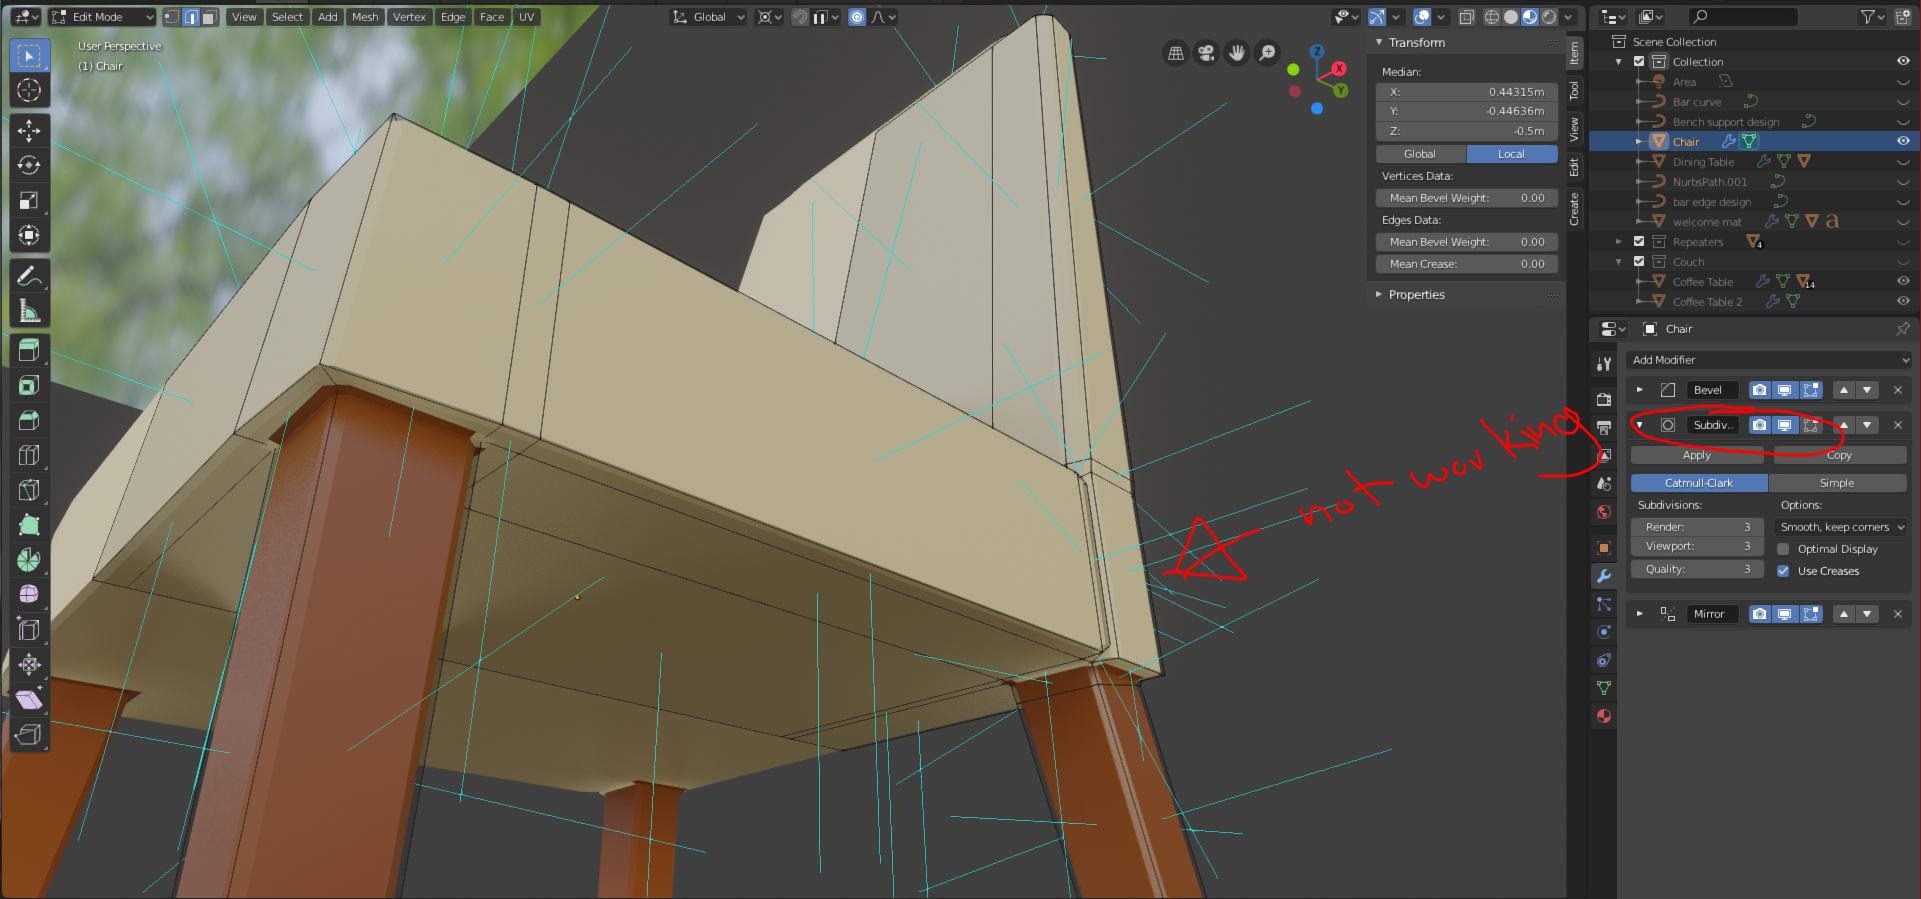Image resolution: width=1921 pixels, height=899 pixels.
Task: Toggle edit mode display for Subdiv modifier
Action: (x=1811, y=425)
